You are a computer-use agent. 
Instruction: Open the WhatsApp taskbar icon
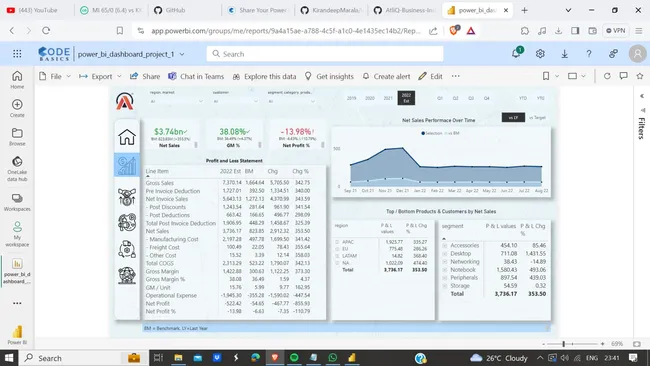coord(332,357)
